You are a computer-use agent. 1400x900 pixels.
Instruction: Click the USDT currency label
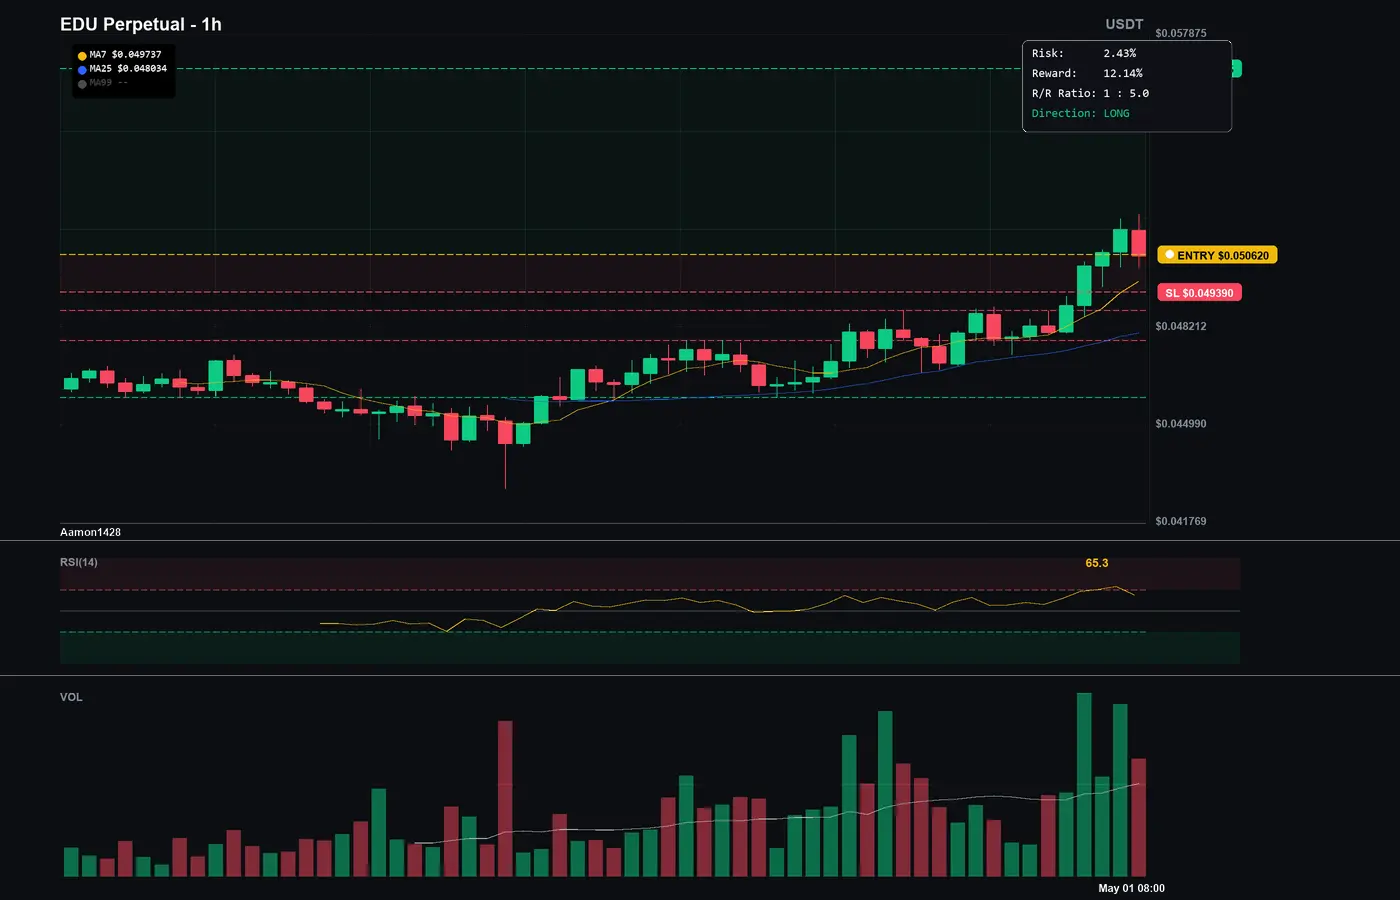(x=1124, y=24)
